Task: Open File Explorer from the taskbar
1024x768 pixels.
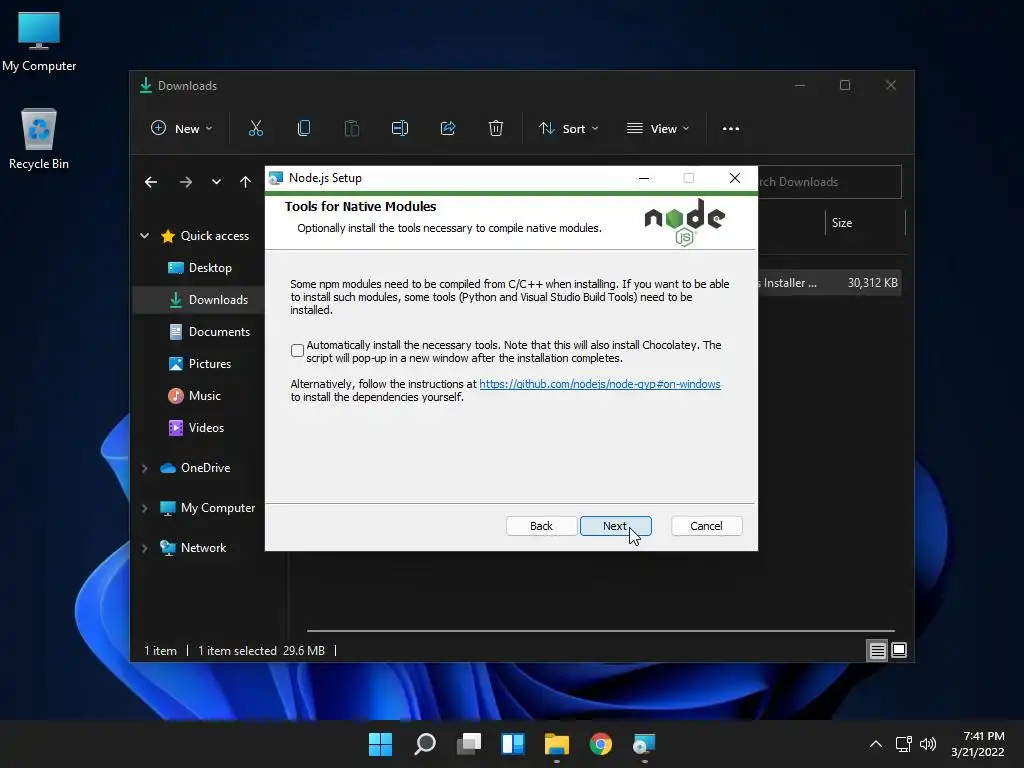Action: 556,744
